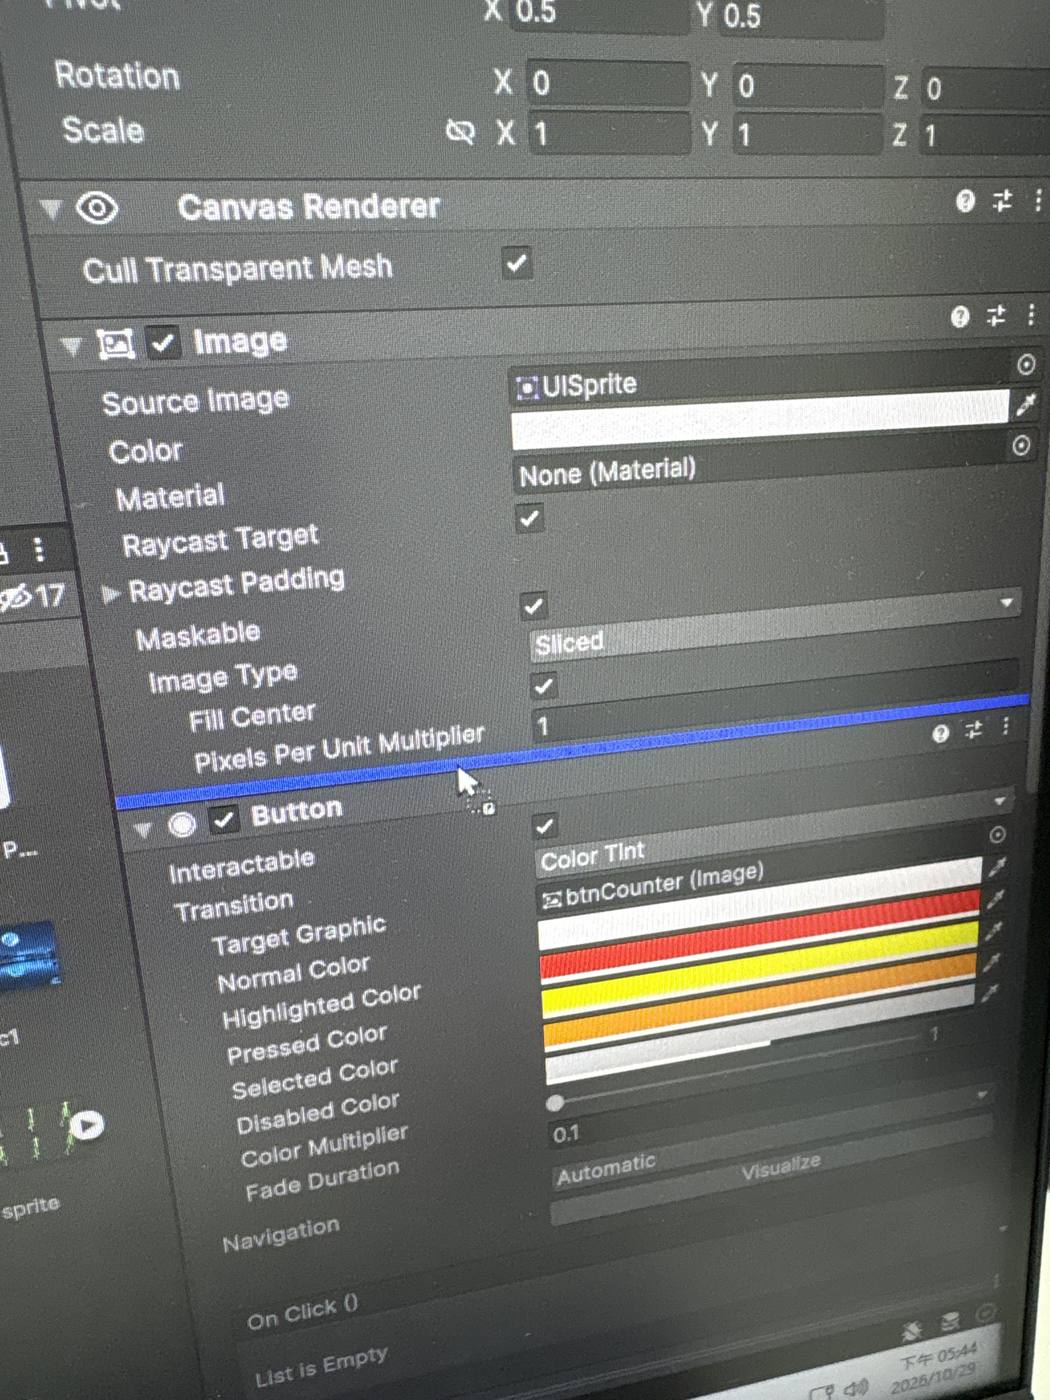Use eyedropper for Highlighted Color

(x=994, y=899)
